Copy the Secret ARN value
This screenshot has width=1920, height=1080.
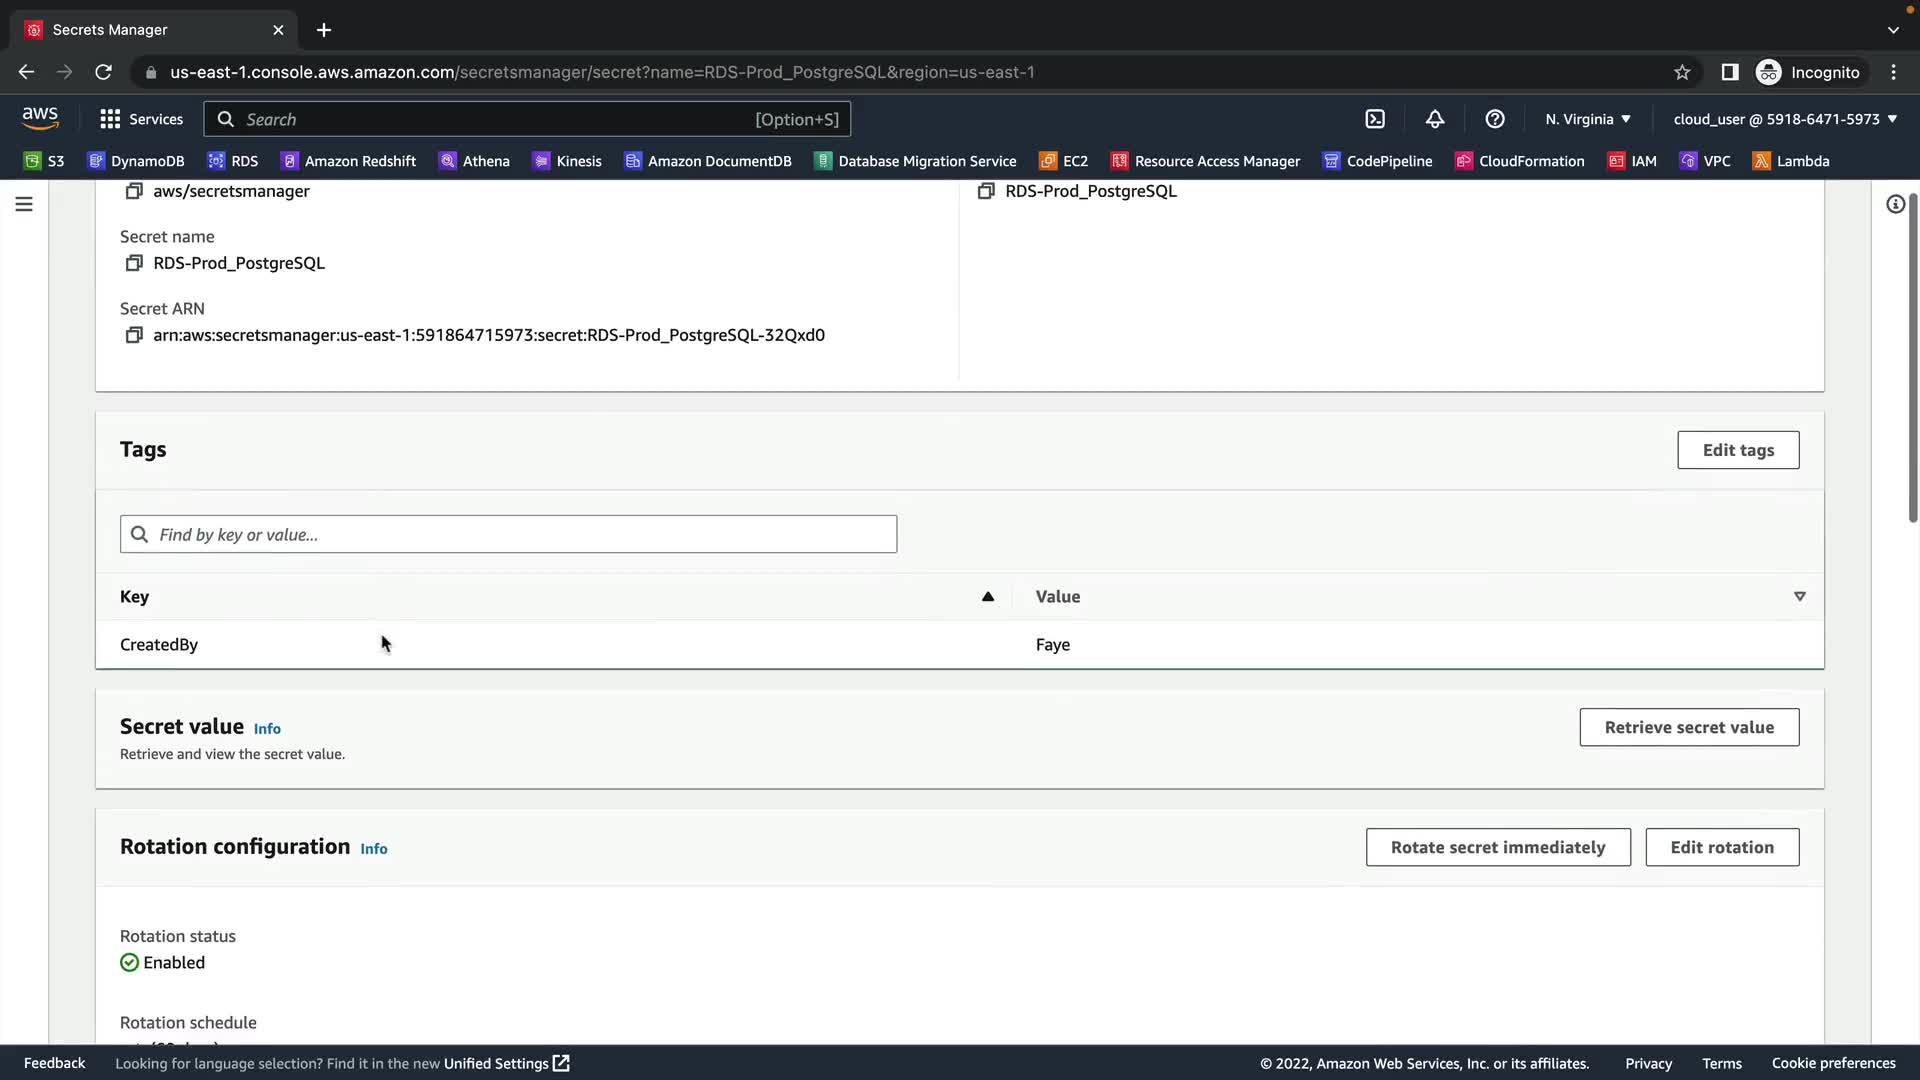[133, 335]
